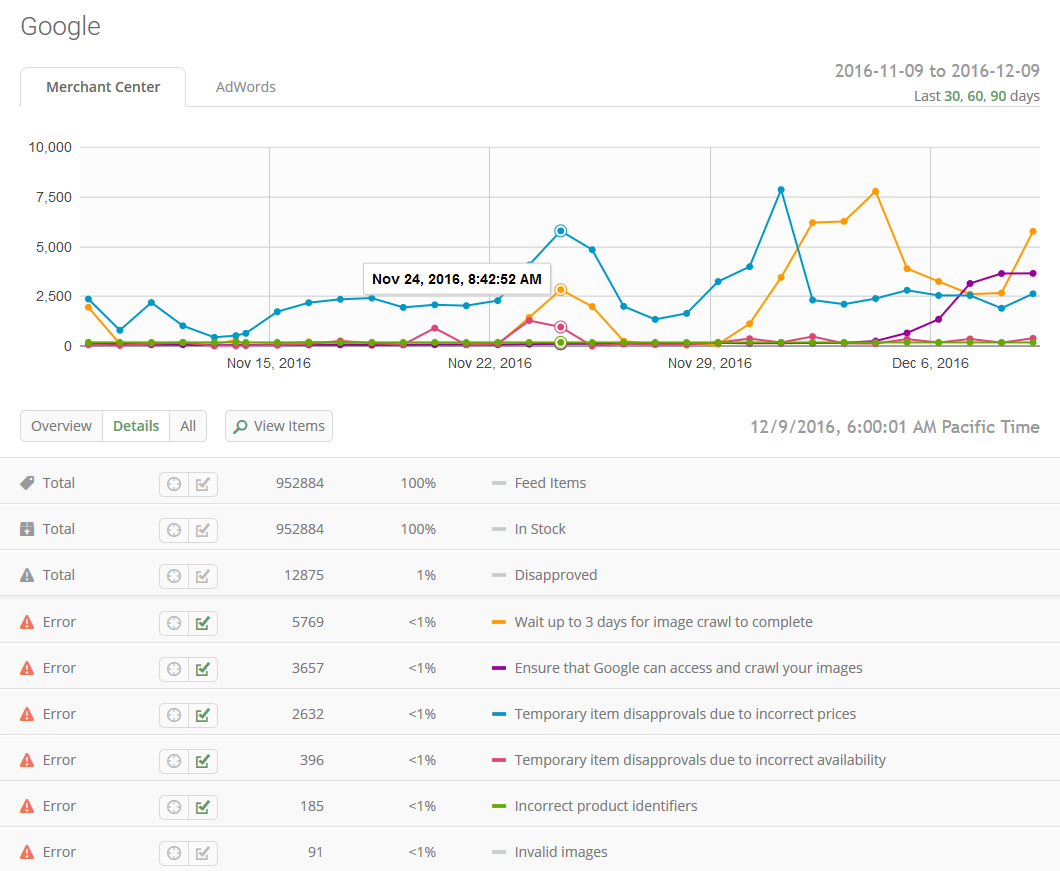Click the crosshair icon for Incorrect product identifiers

pyautogui.click(x=174, y=807)
